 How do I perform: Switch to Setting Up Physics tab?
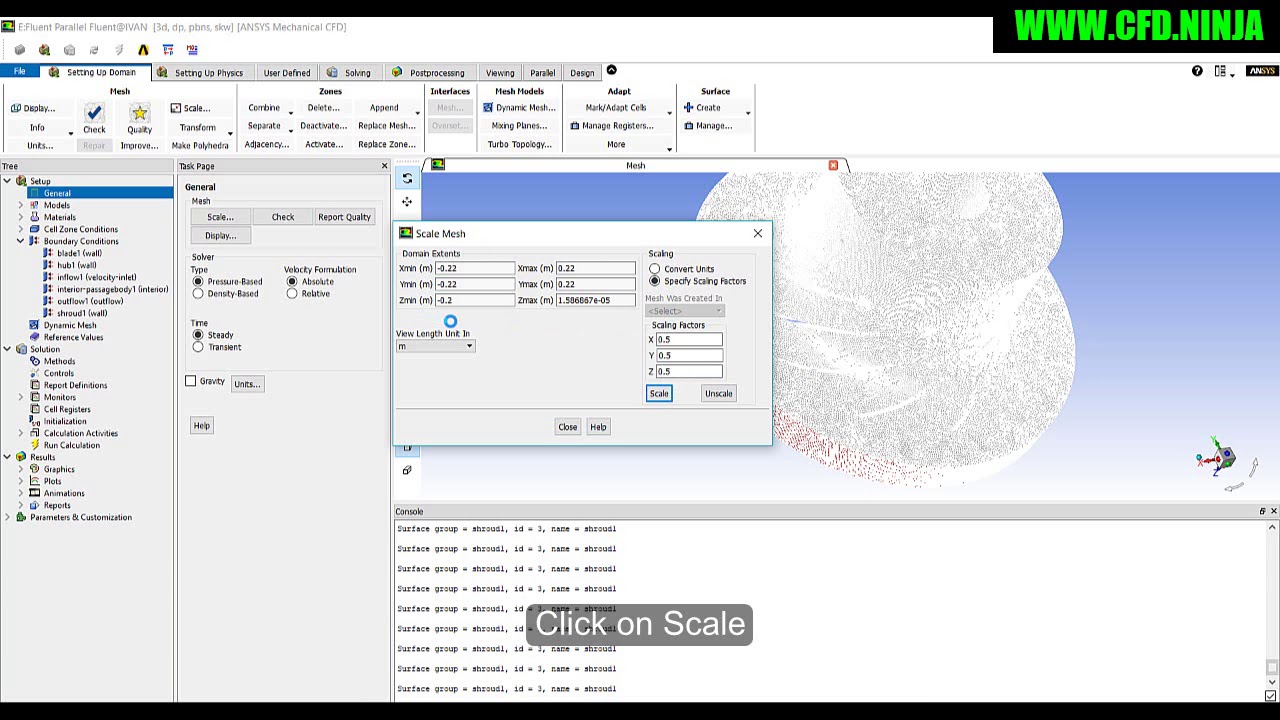pos(200,72)
